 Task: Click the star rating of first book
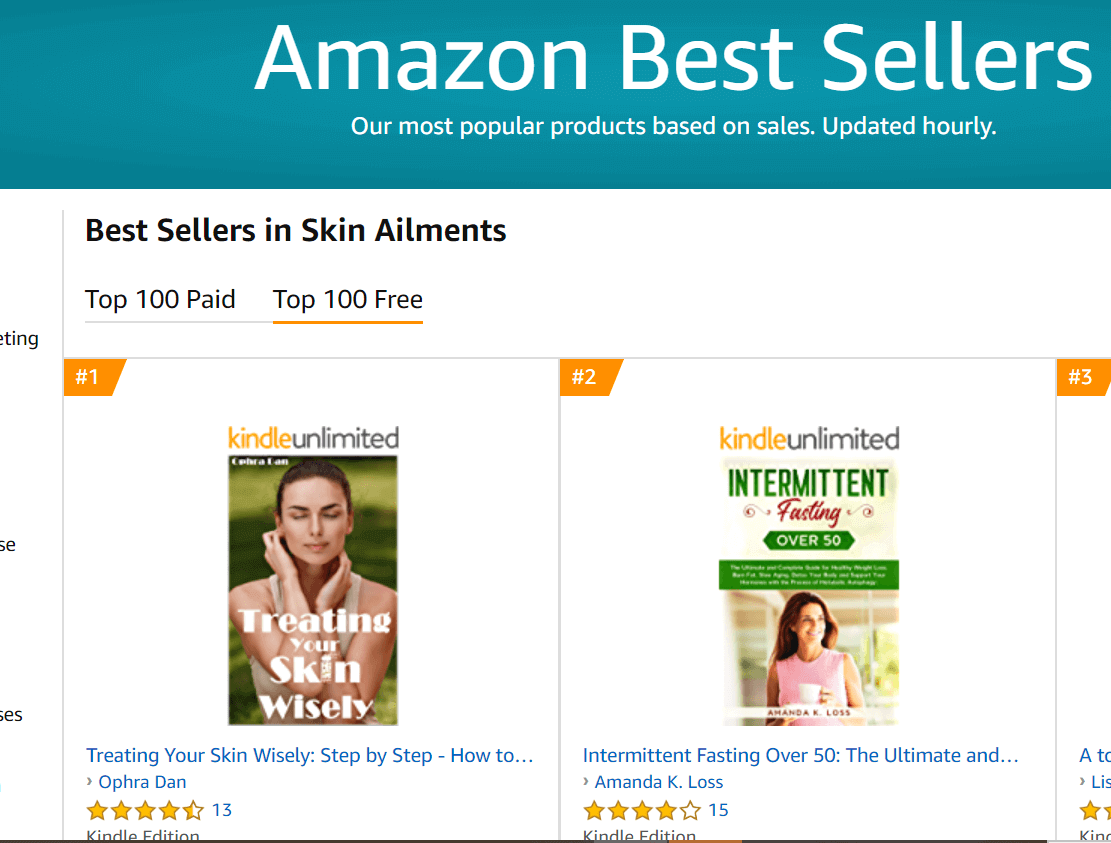tap(145, 810)
